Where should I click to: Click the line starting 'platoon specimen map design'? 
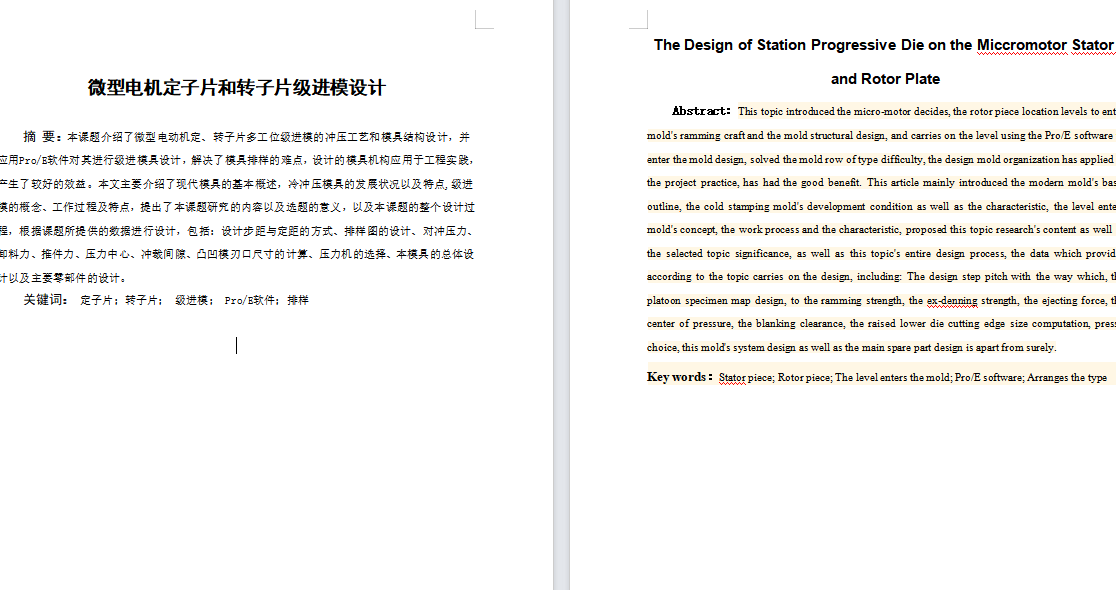(x=881, y=300)
